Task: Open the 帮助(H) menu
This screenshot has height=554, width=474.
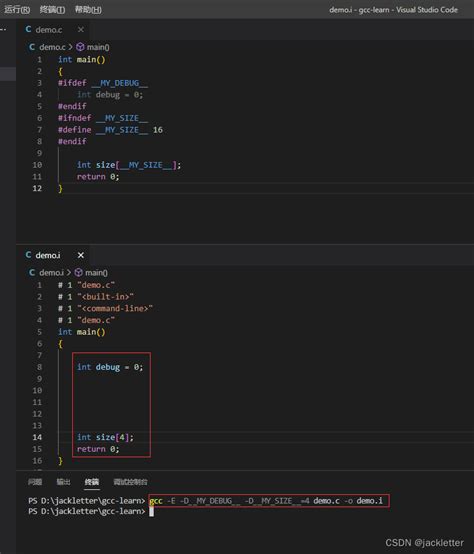Action: coord(88,10)
